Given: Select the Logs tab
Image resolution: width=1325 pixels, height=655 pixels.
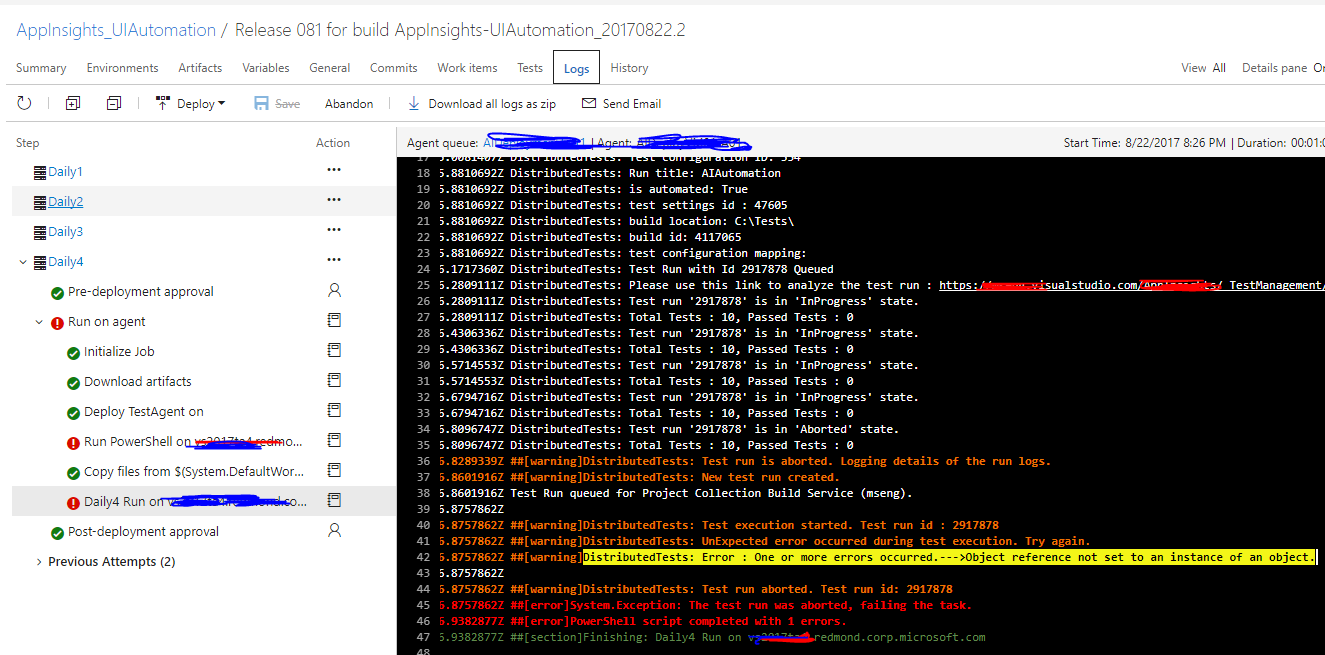Looking at the screenshot, I should (x=576, y=68).
